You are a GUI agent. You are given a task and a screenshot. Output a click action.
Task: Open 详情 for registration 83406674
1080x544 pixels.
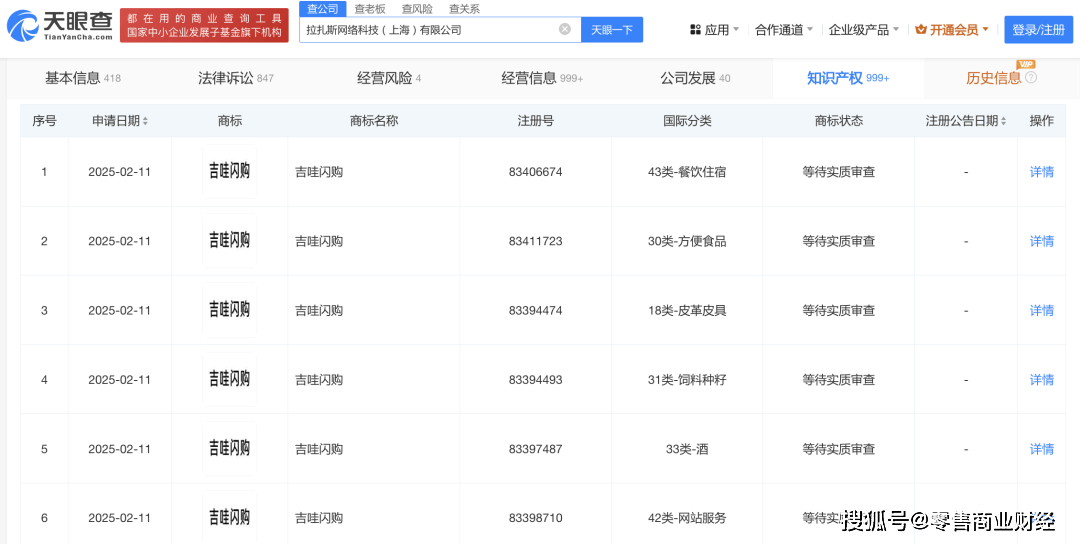tap(1041, 172)
